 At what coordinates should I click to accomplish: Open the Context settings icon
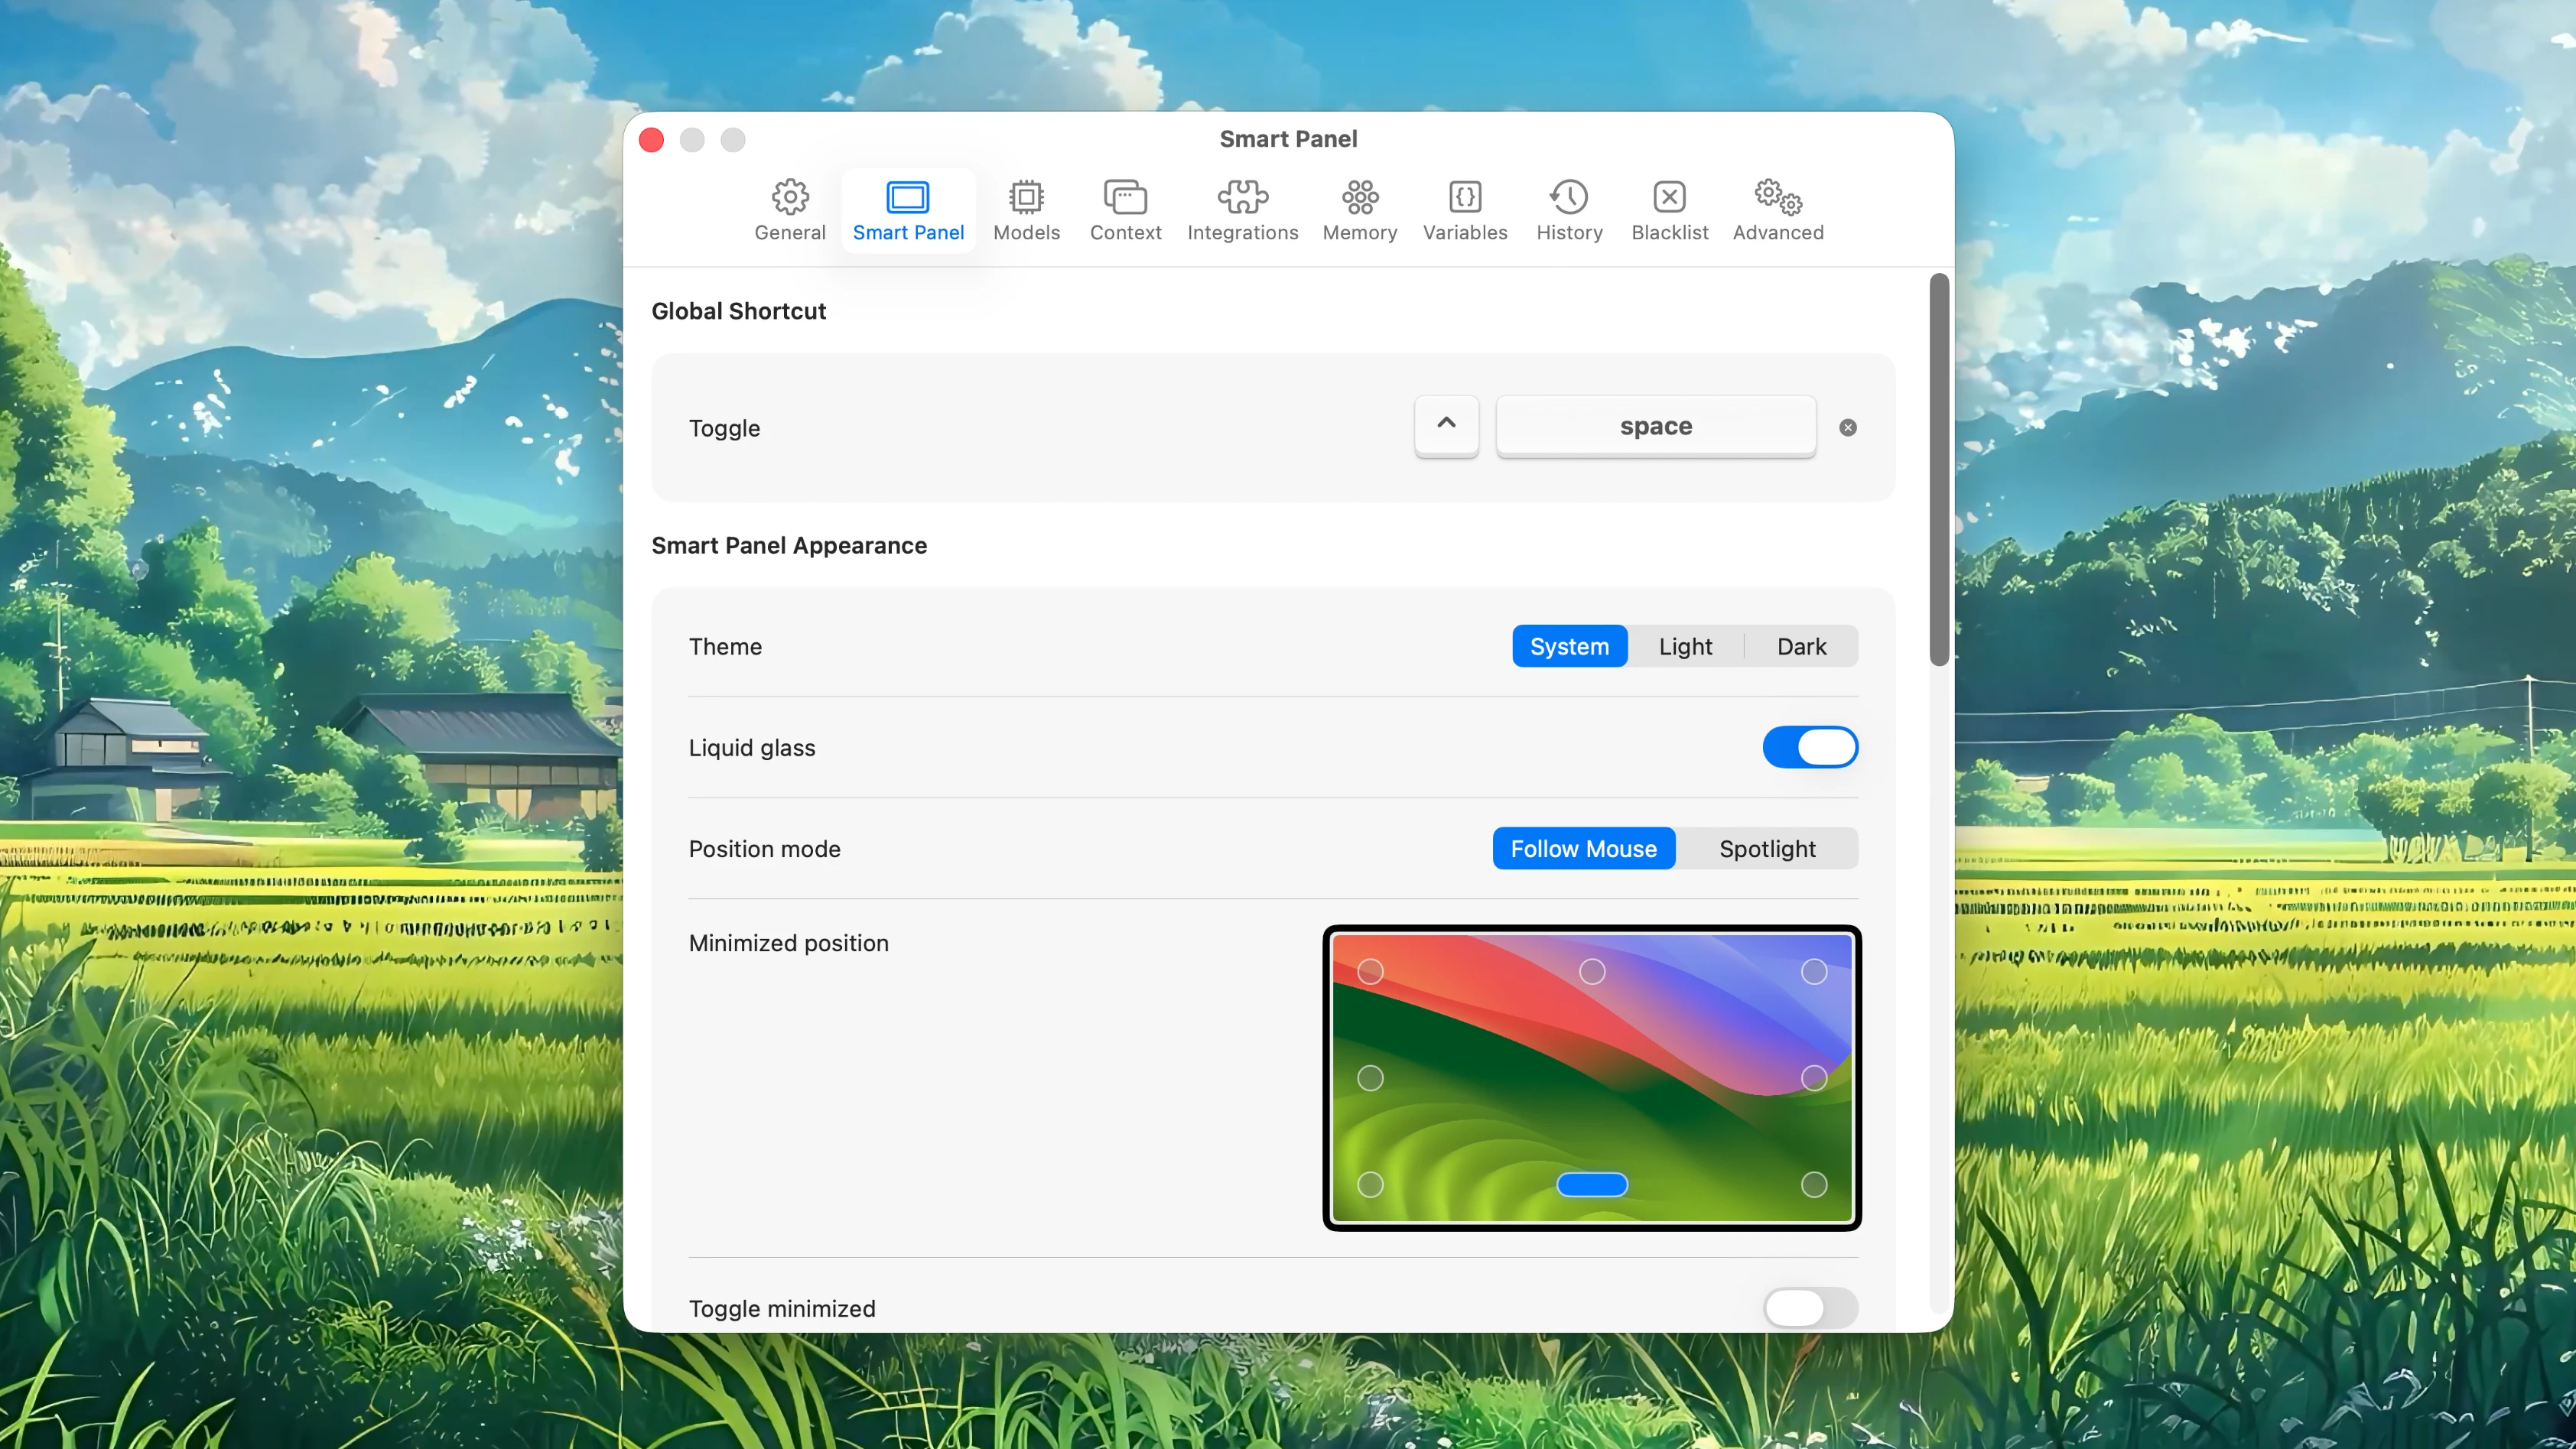coord(1125,197)
